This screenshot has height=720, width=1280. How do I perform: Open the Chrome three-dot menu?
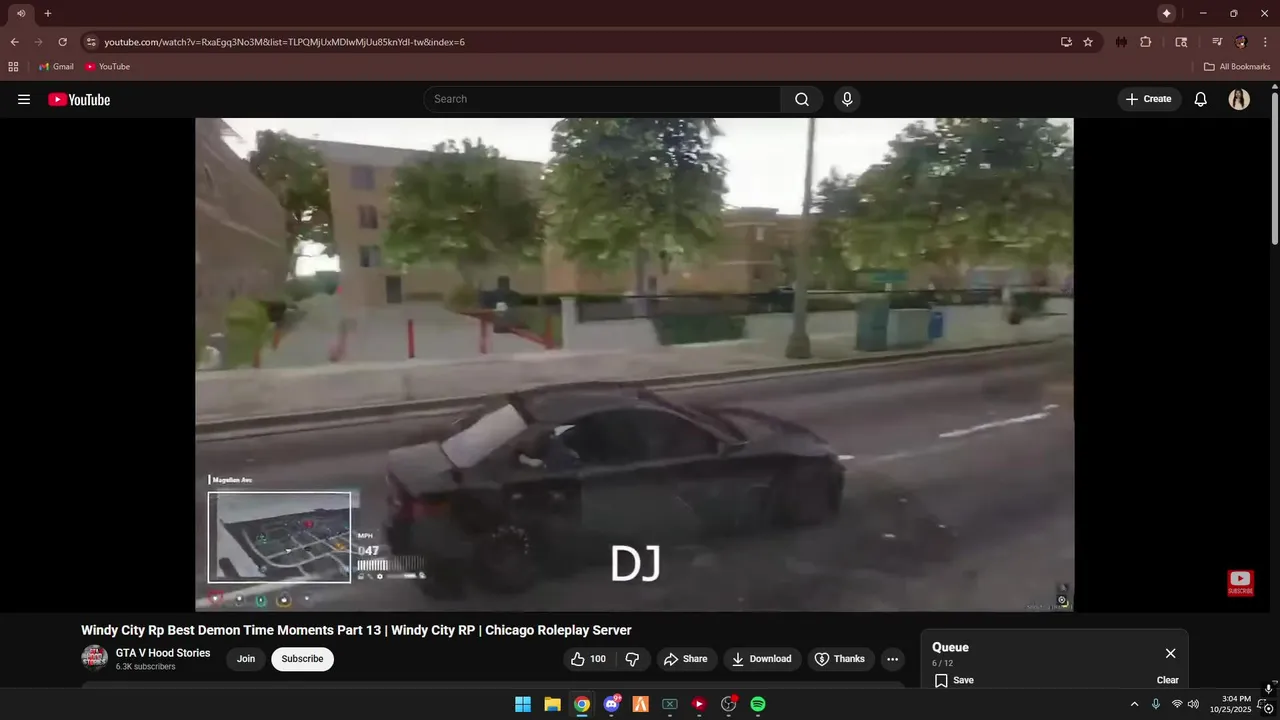coord(1265,42)
